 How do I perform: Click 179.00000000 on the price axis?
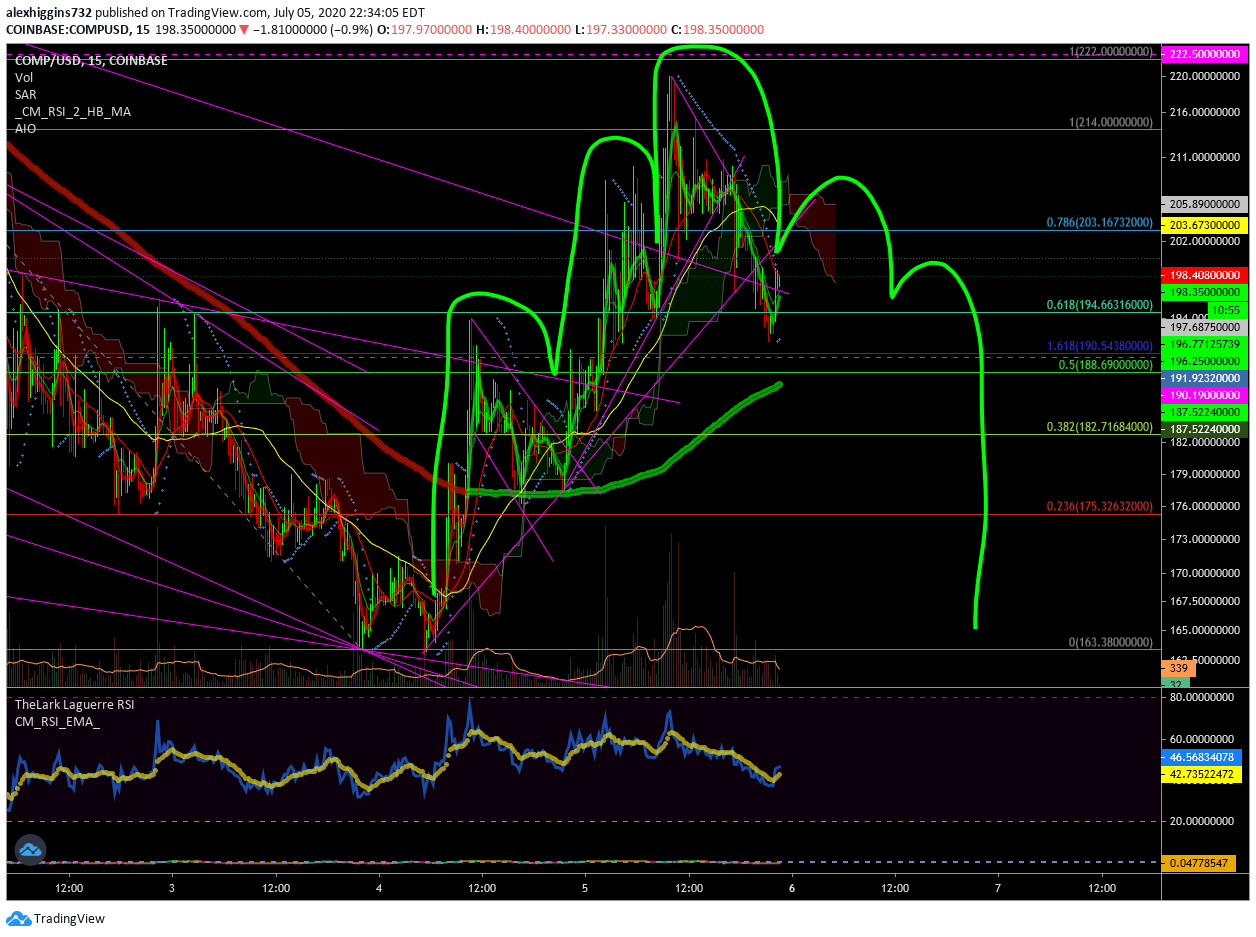click(x=1206, y=474)
